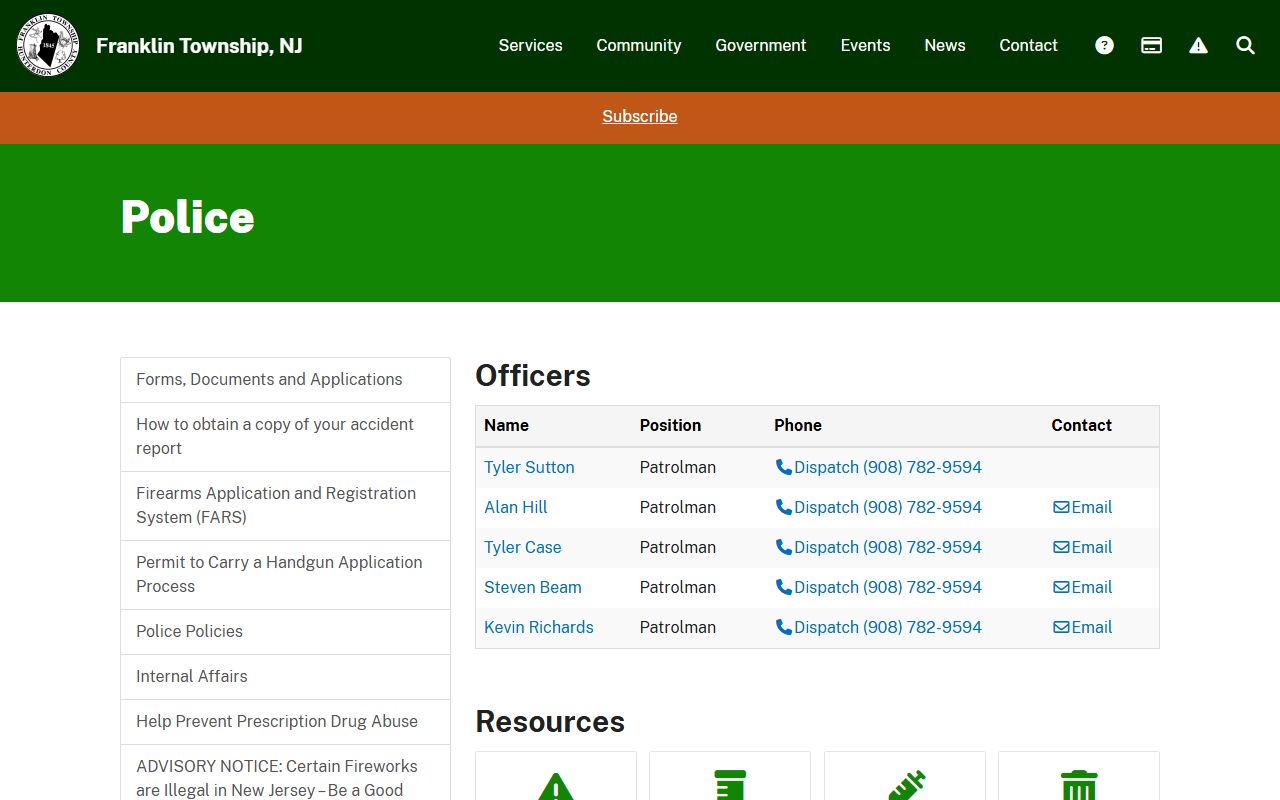Screen dimensions: 1280x800
Task: Click the Officers heading
Action: [x=533, y=376]
